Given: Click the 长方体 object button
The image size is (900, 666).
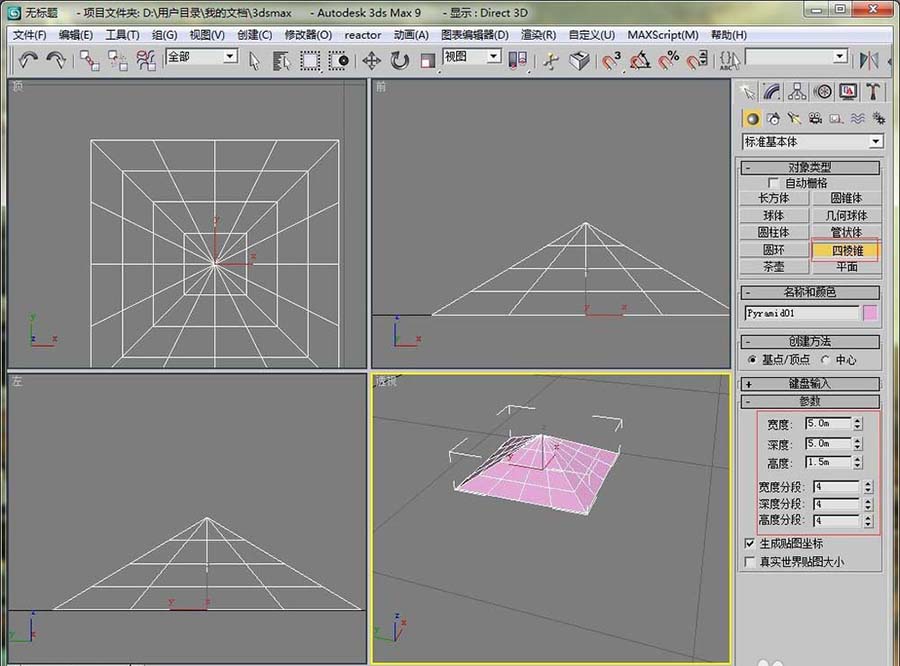Looking at the screenshot, I should click(774, 198).
